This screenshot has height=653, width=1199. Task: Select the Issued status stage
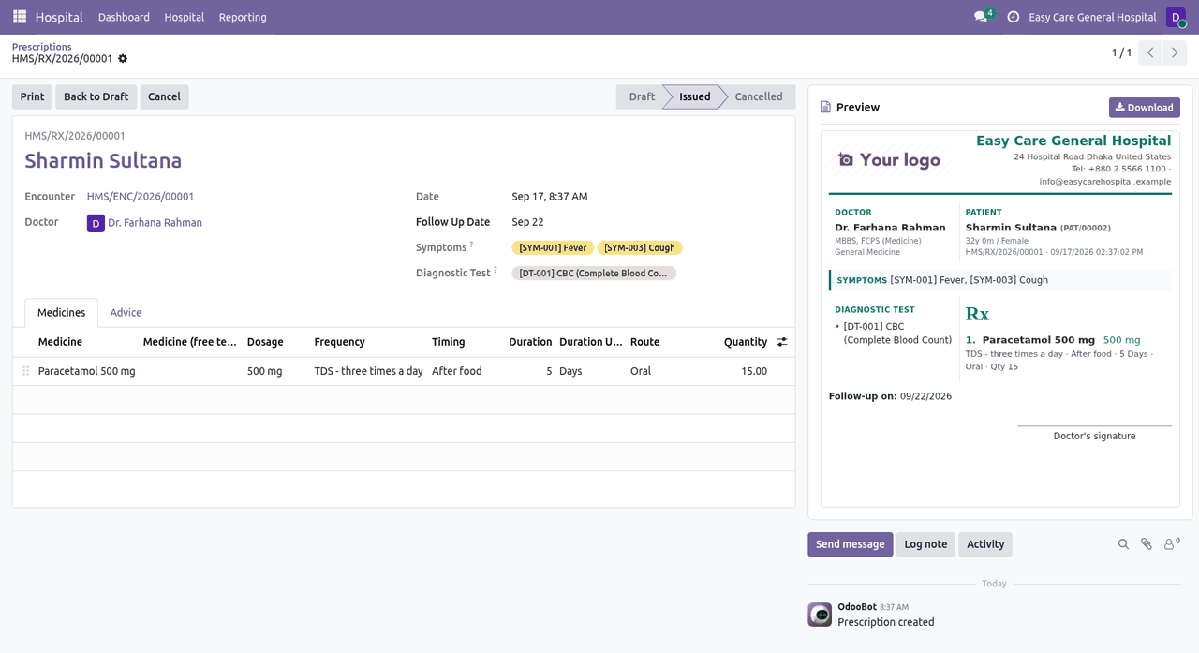point(694,97)
